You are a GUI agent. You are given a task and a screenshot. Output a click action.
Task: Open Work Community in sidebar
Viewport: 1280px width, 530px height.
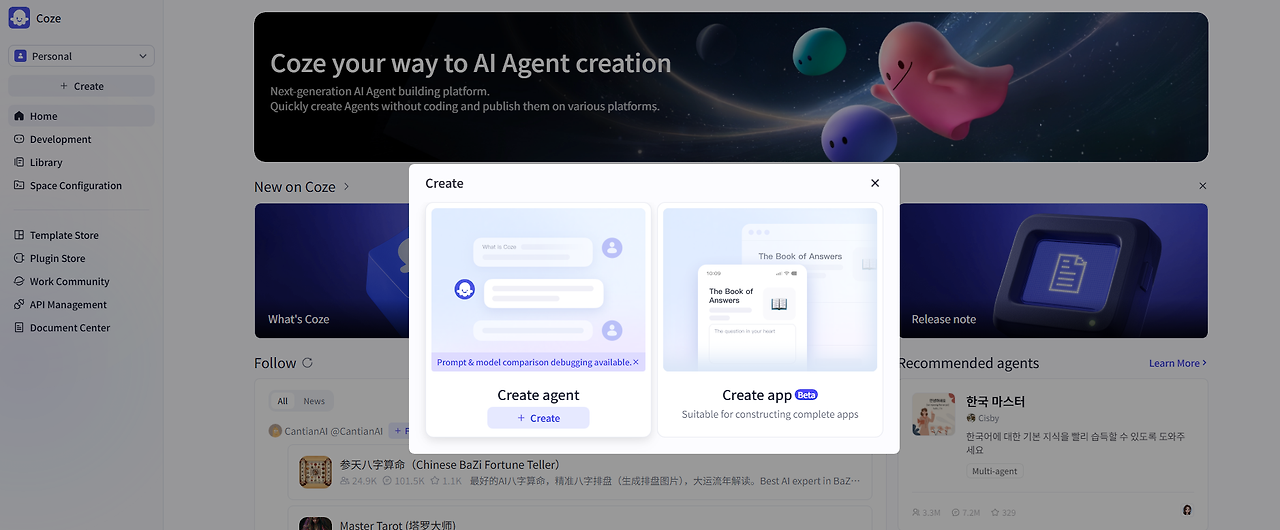(82, 281)
